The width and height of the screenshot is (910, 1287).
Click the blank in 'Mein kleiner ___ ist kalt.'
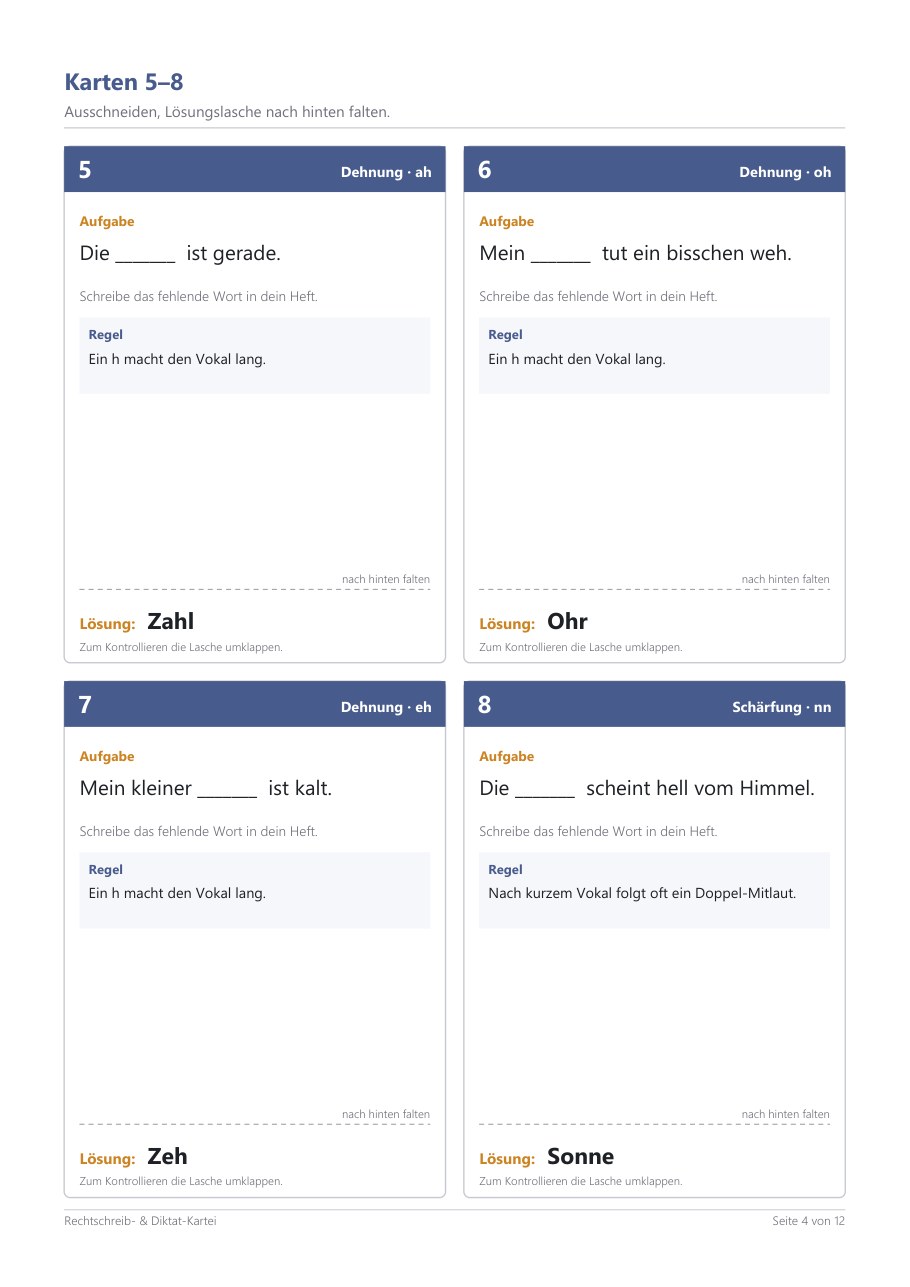tap(227, 790)
